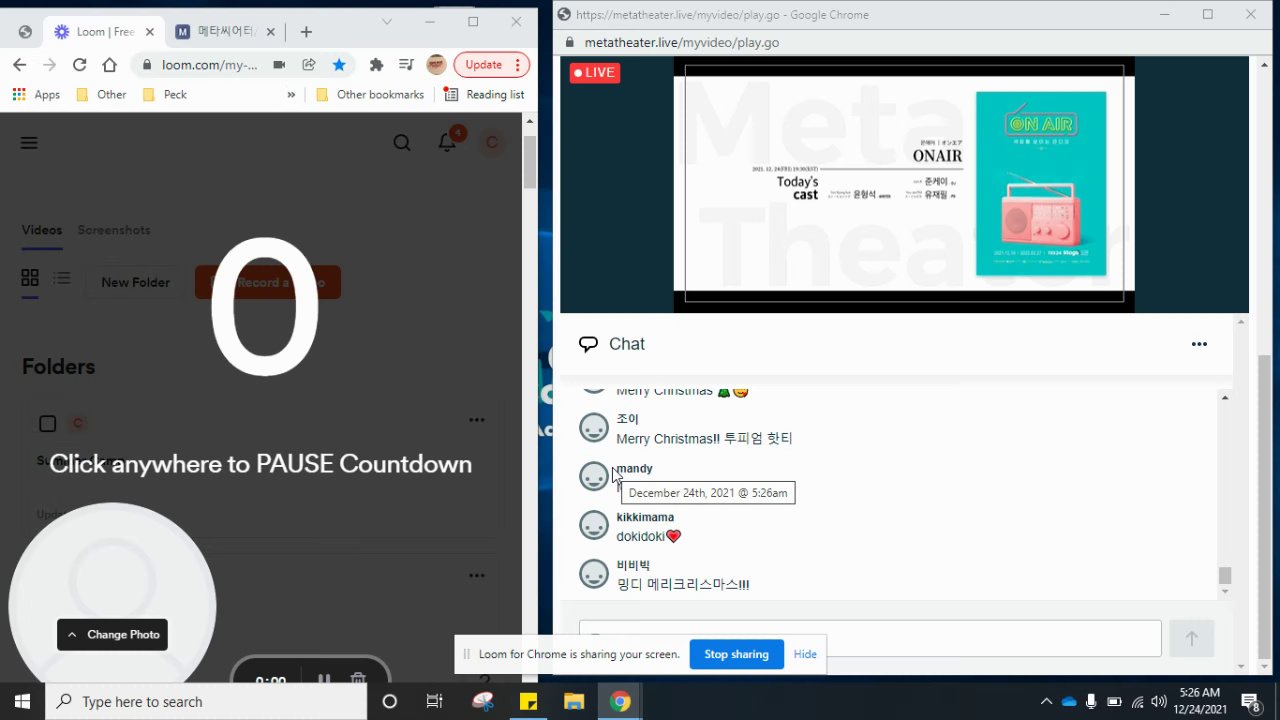Show hidden system tray icons
This screenshot has height=720, width=1280.
pos(1046,701)
